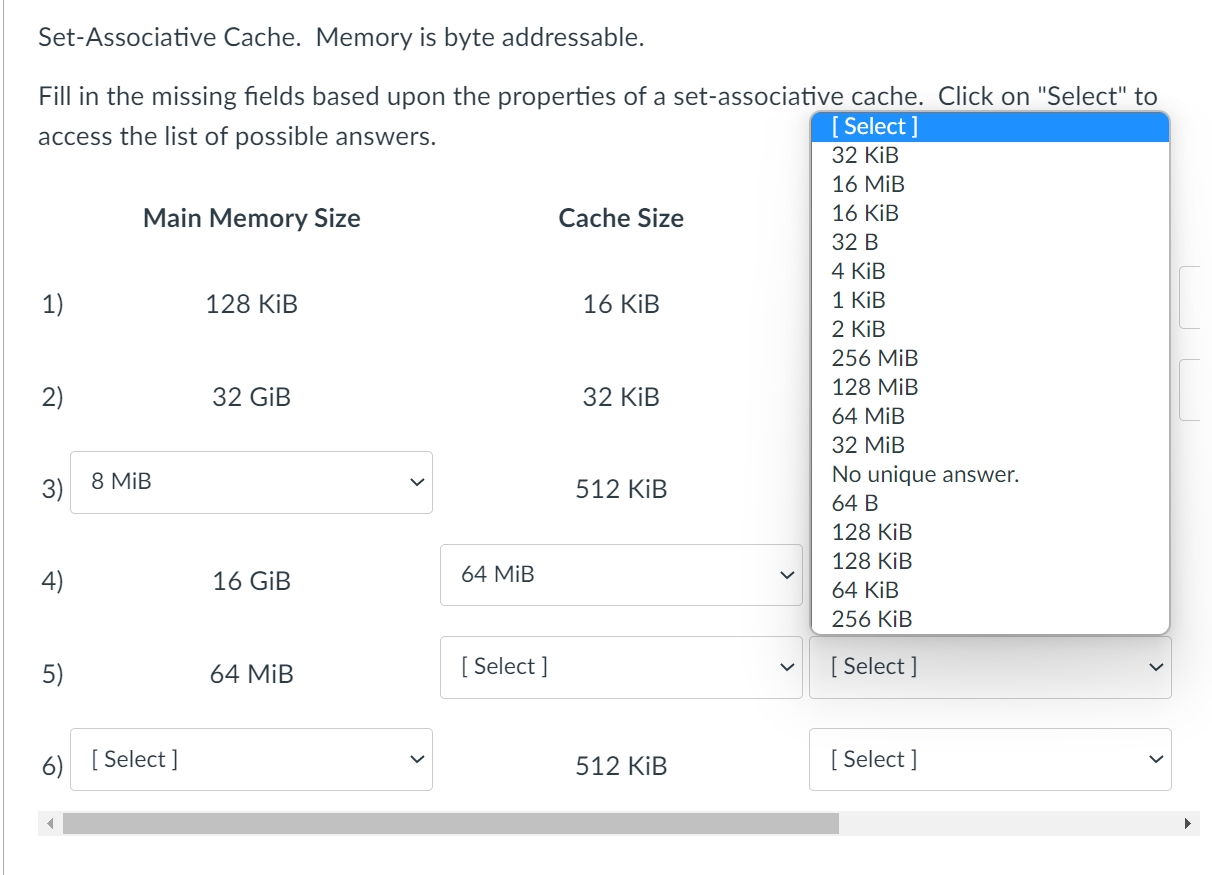Open the "8 MiB" dropdown on row 3
Image resolution: width=1212 pixels, height=875 pixels.
click(x=251, y=482)
